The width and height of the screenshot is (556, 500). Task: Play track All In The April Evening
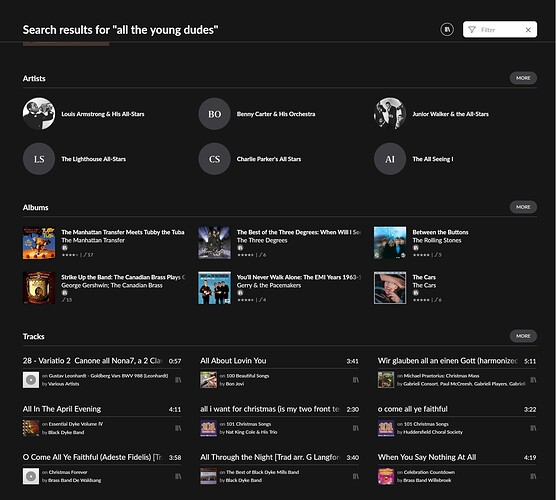(x=62, y=409)
